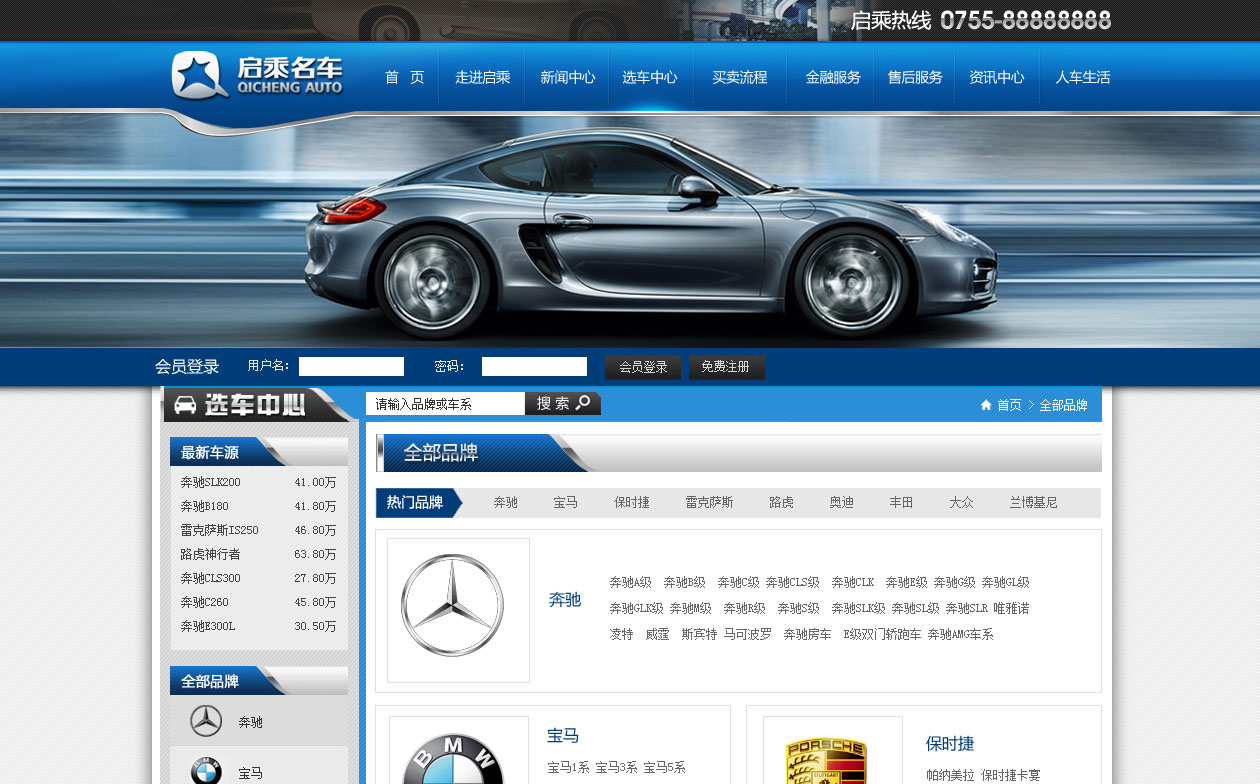The image size is (1260, 784).
Task: Select 兰博基尼 in the 热门品牌 bar
Action: (x=1033, y=502)
